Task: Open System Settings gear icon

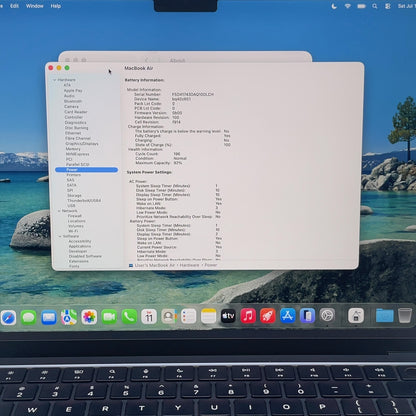Action: click(327, 315)
